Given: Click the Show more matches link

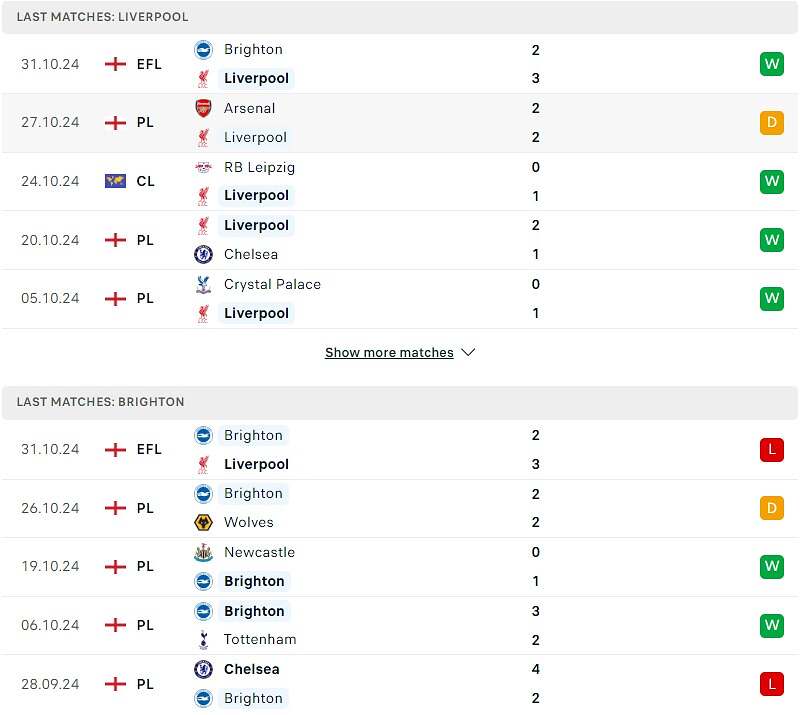Looking at the screenshot, I should tap(389, 353).
